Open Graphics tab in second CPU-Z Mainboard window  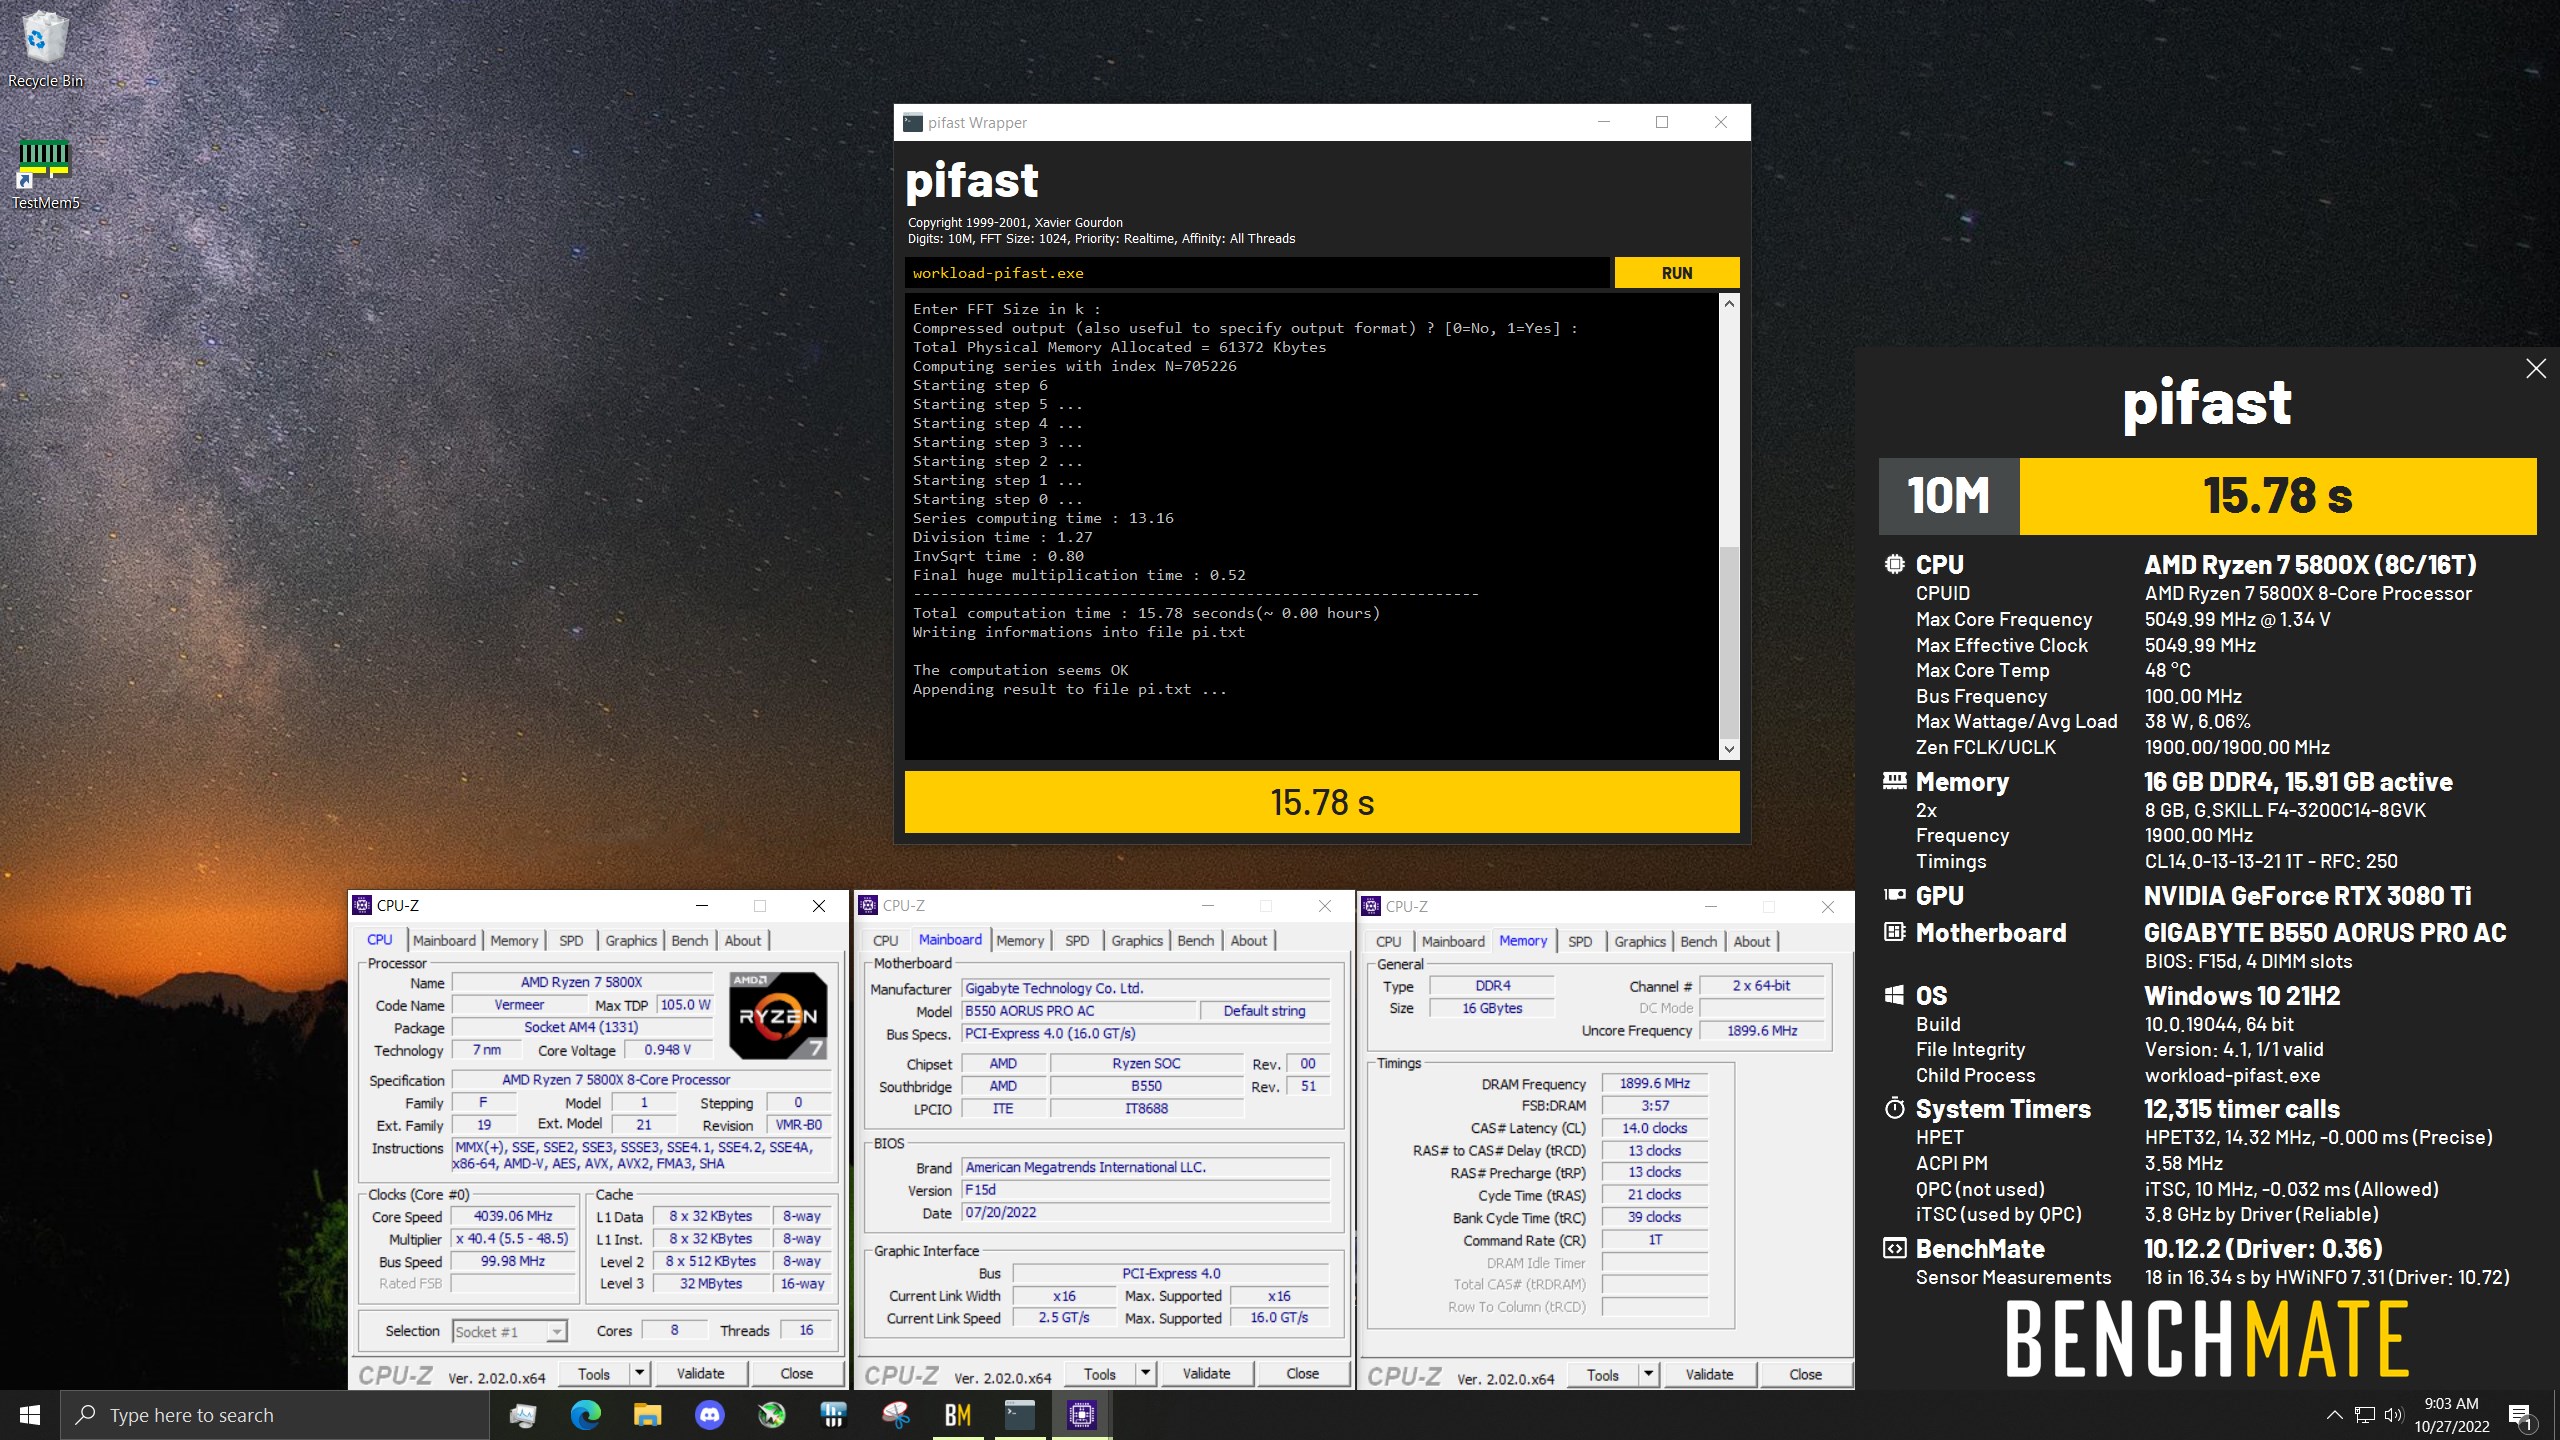[x=1137, y=940]
